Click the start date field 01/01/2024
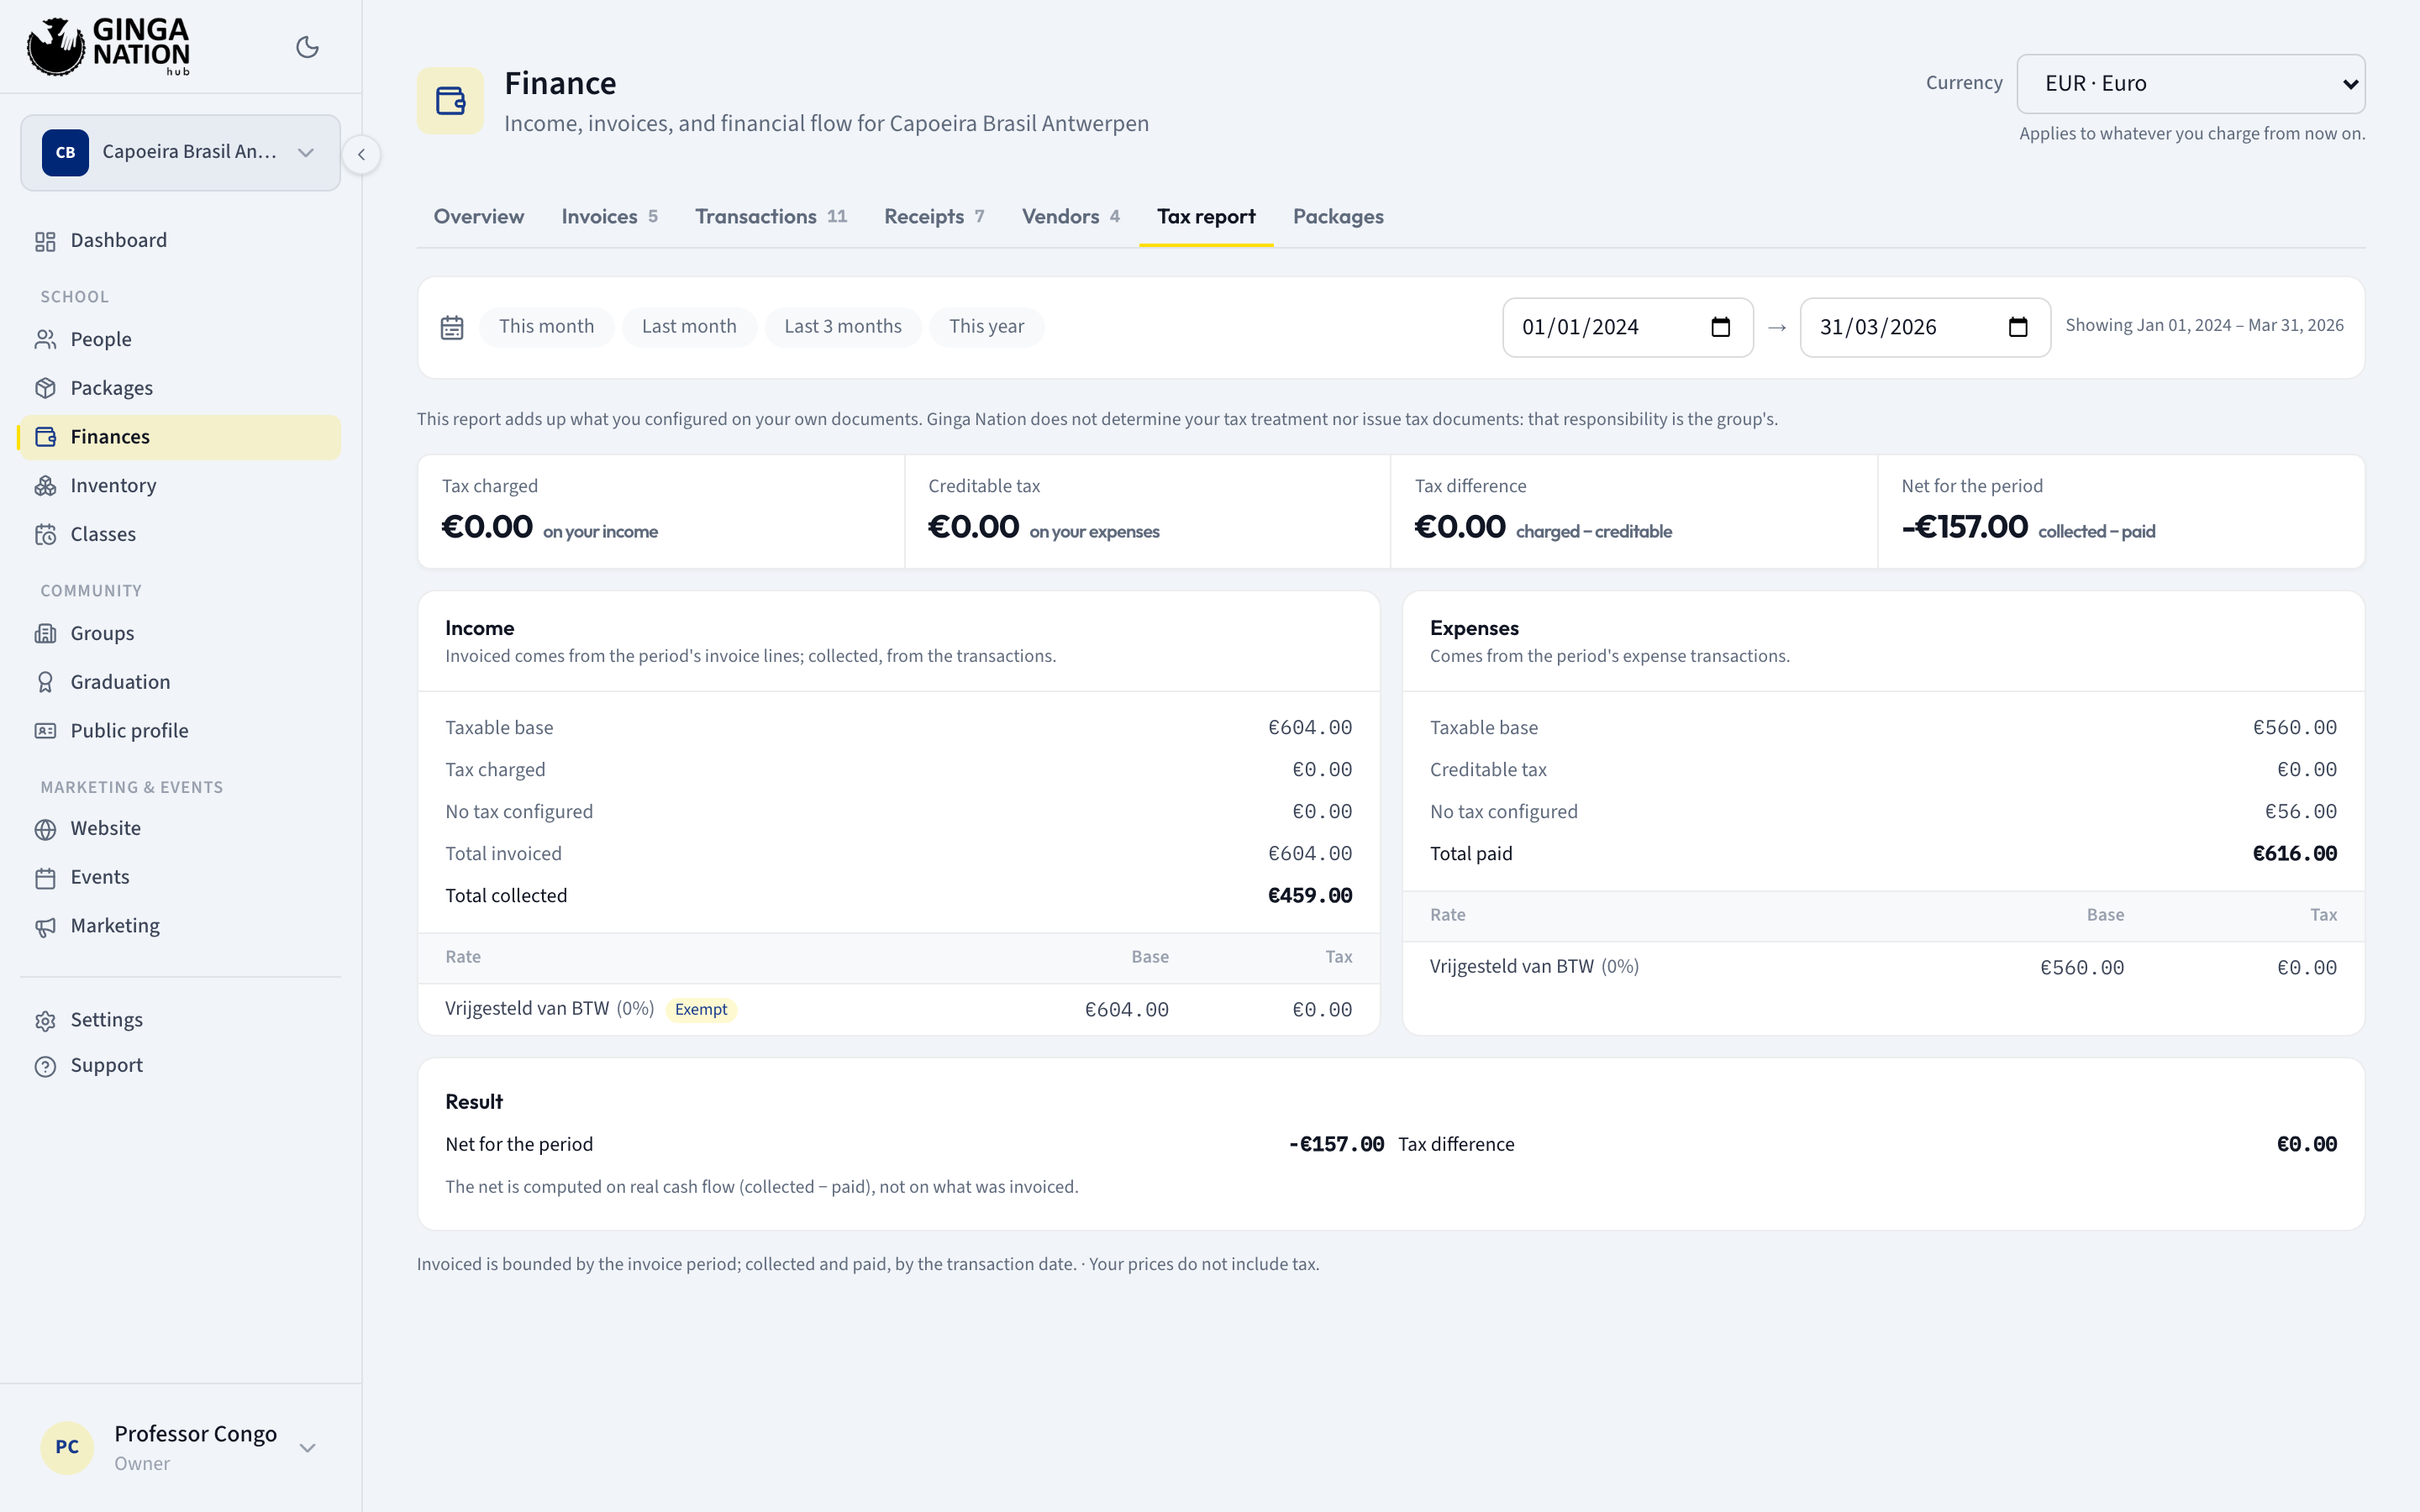The height and width of the screenshot is (1512, 2420). click(1627, 327)
